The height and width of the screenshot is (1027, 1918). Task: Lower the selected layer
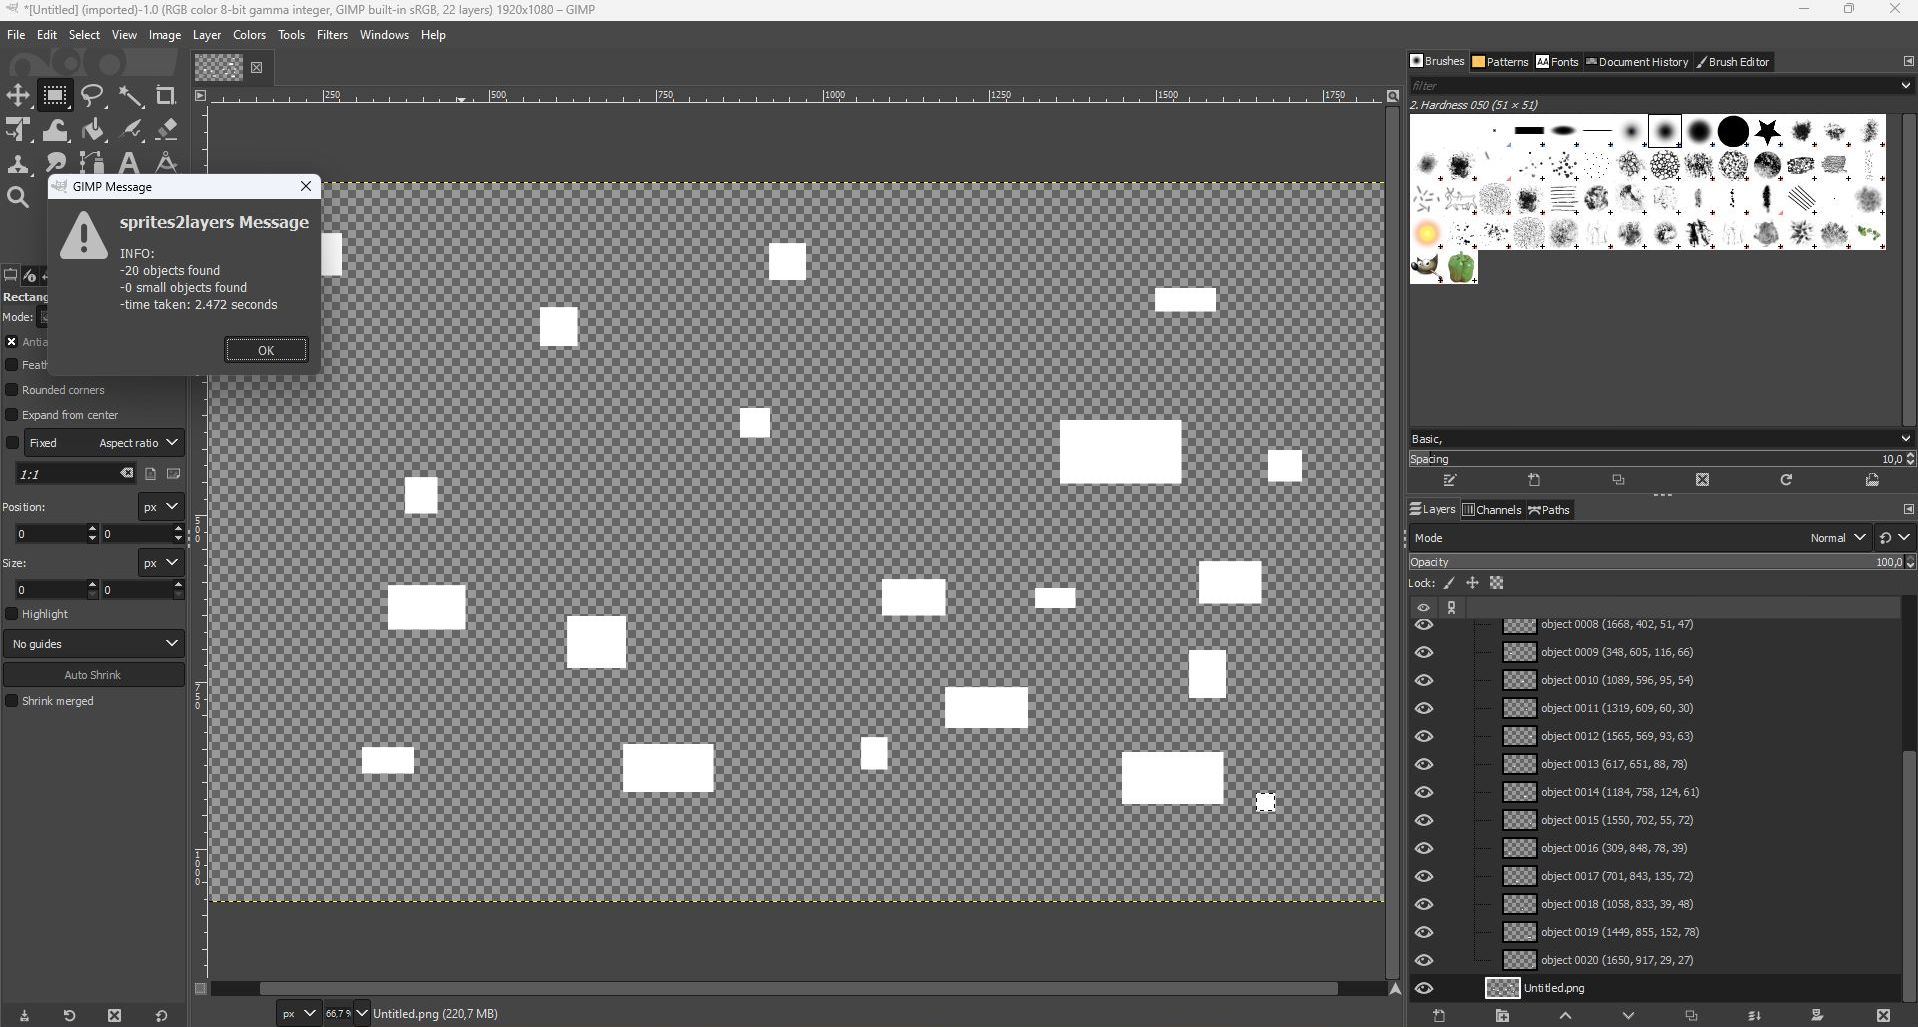click(x=1628, y=1016)
